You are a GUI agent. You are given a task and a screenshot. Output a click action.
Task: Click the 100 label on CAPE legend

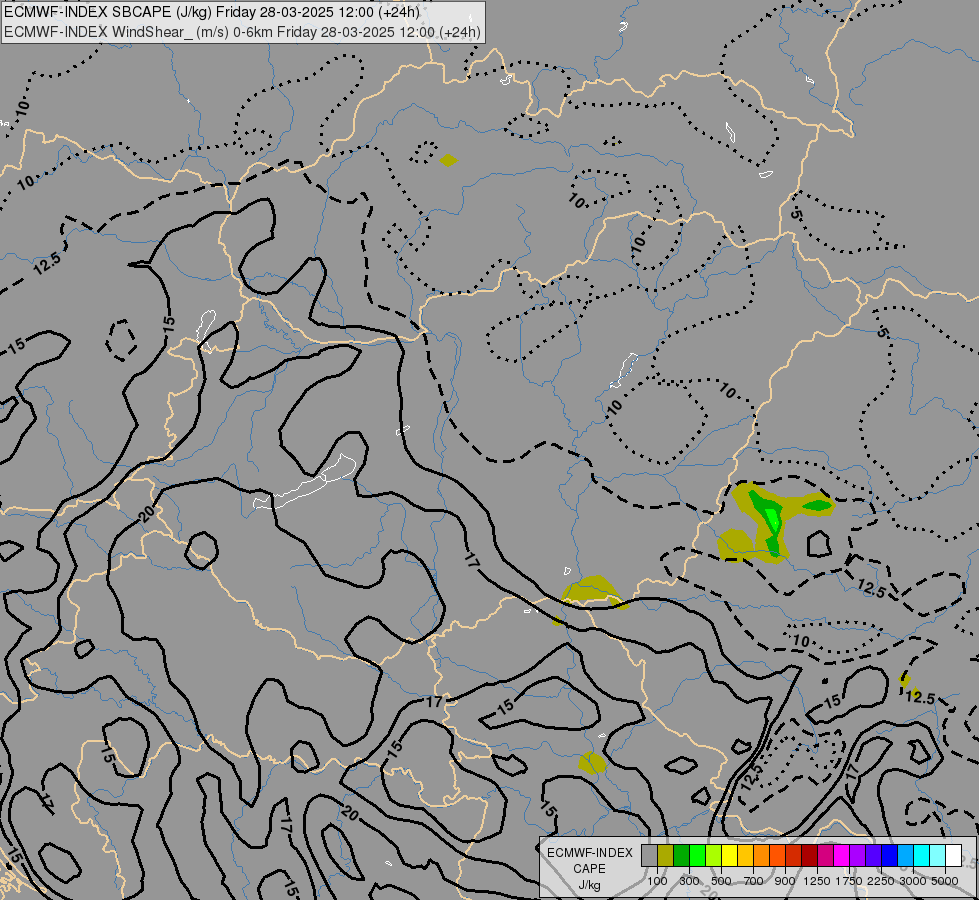[x=657, y=881]
